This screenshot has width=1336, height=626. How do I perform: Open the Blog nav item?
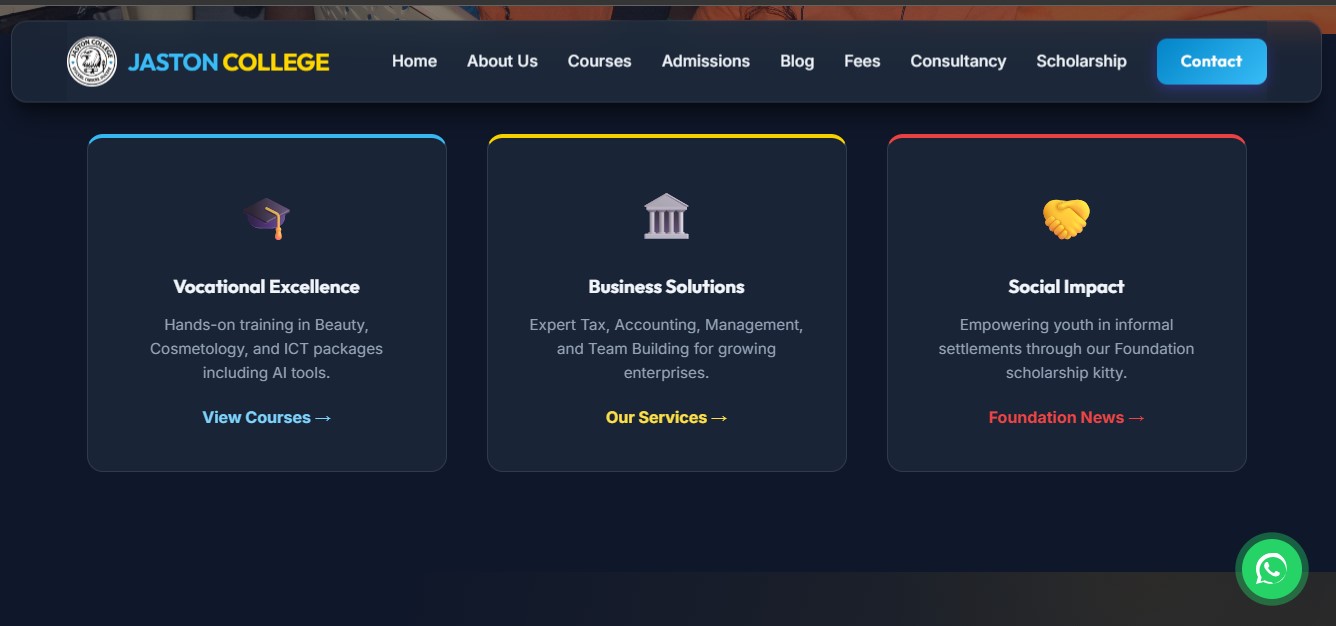point(796,61)
